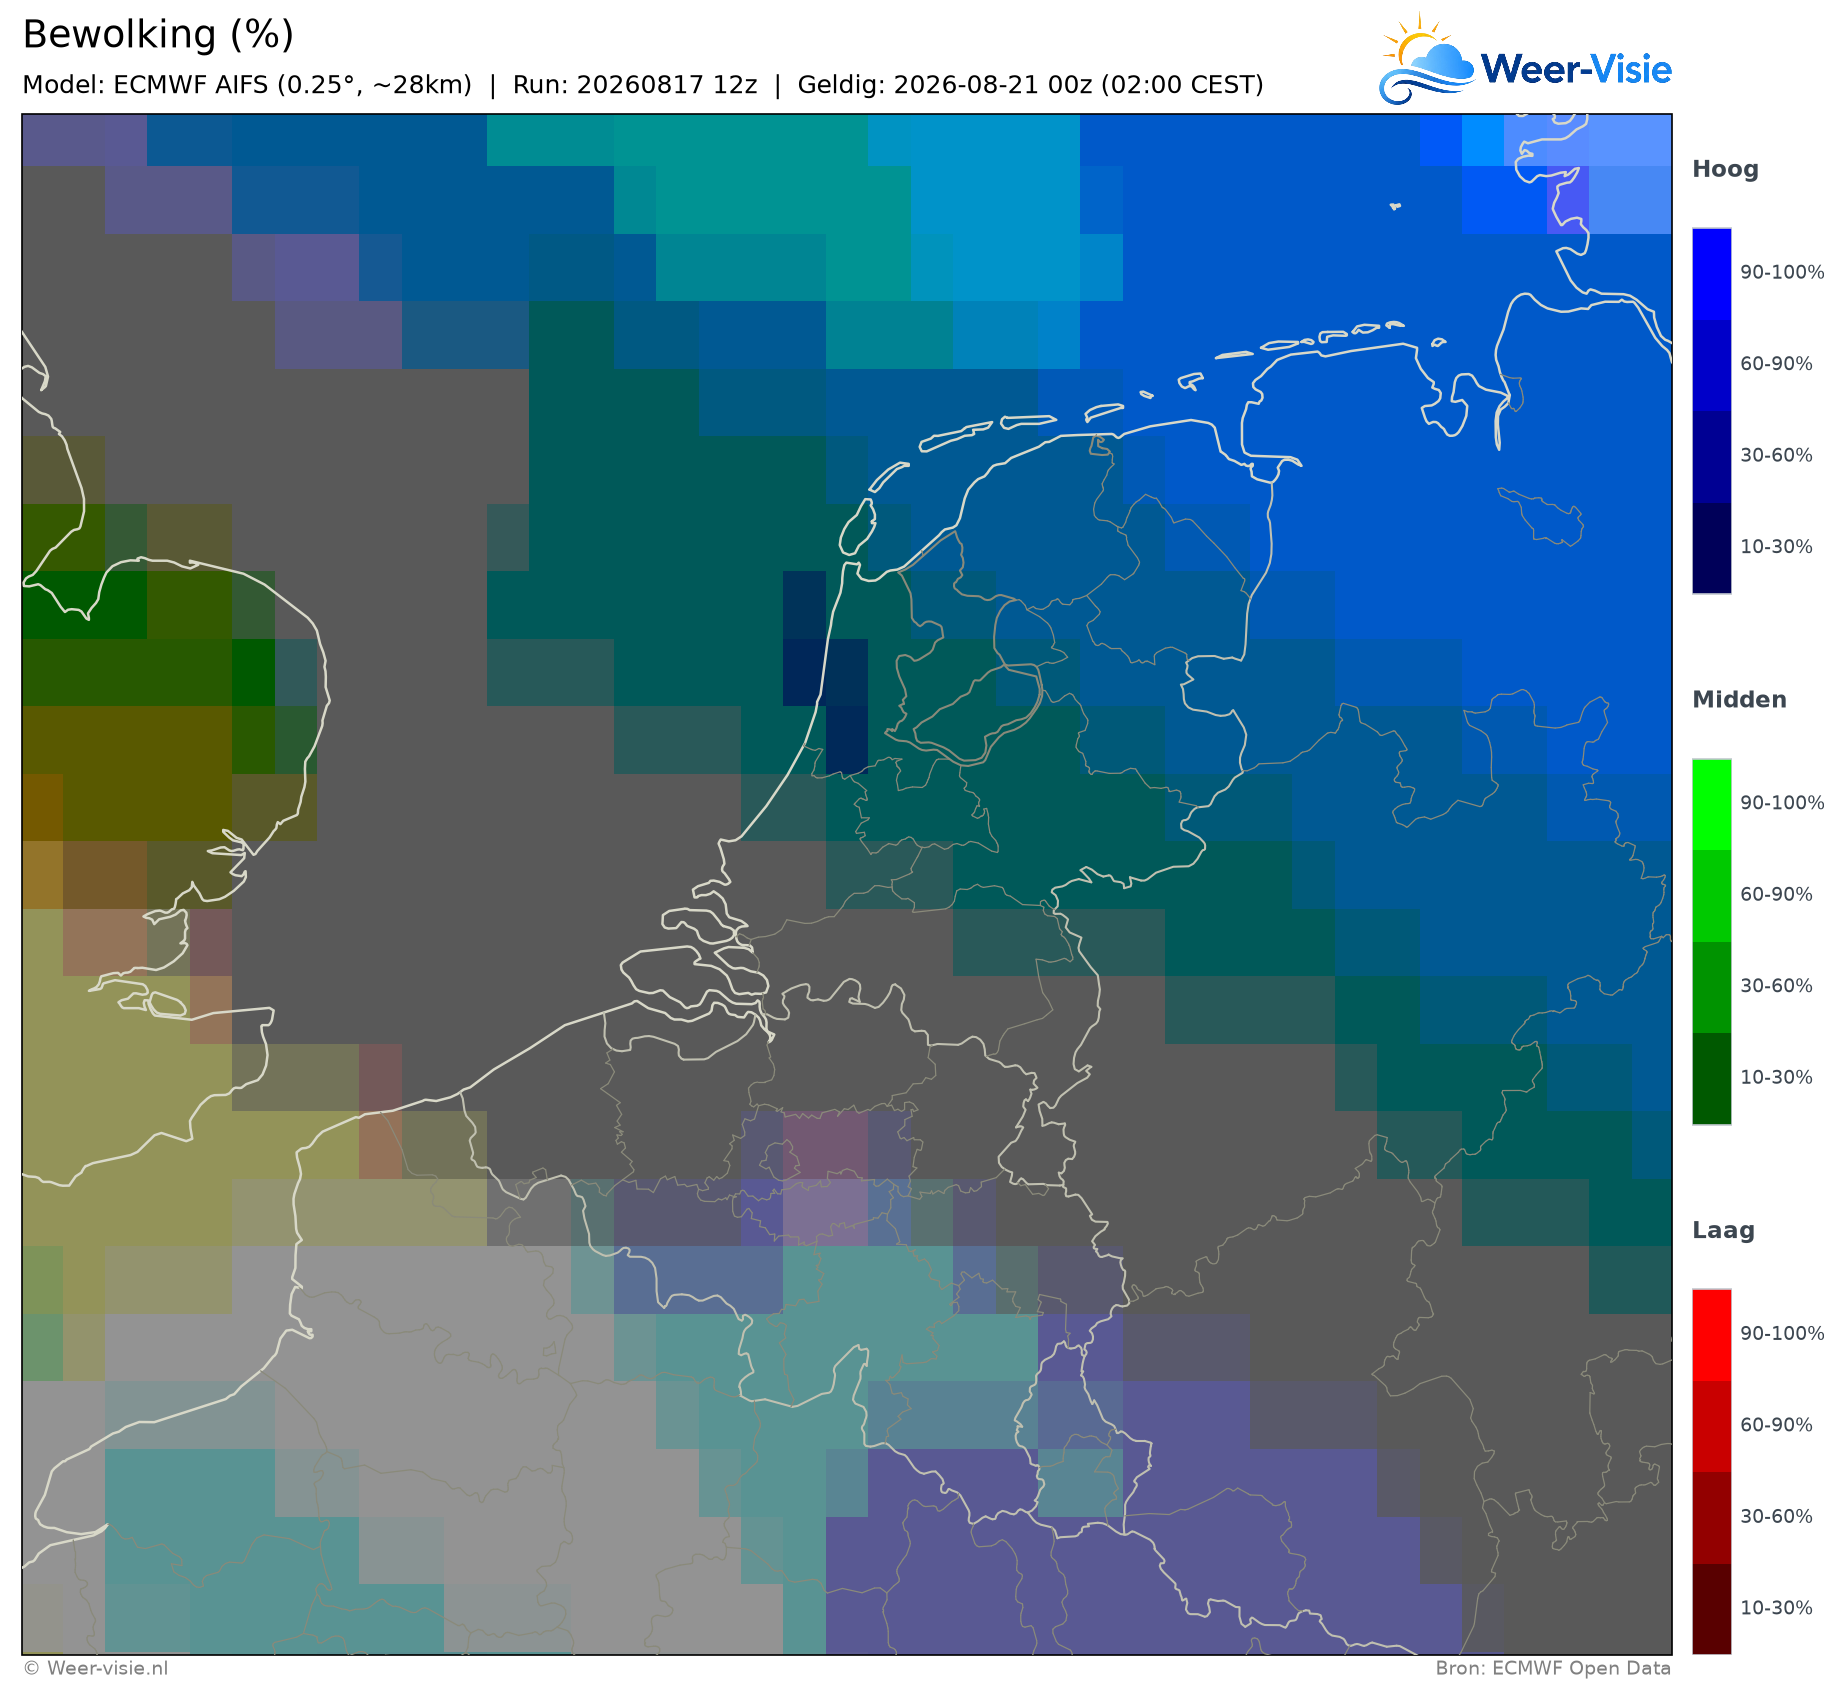
Task: Select the Hoog 90-100% bright blue swatch
Action: [x=1711, y=274]
